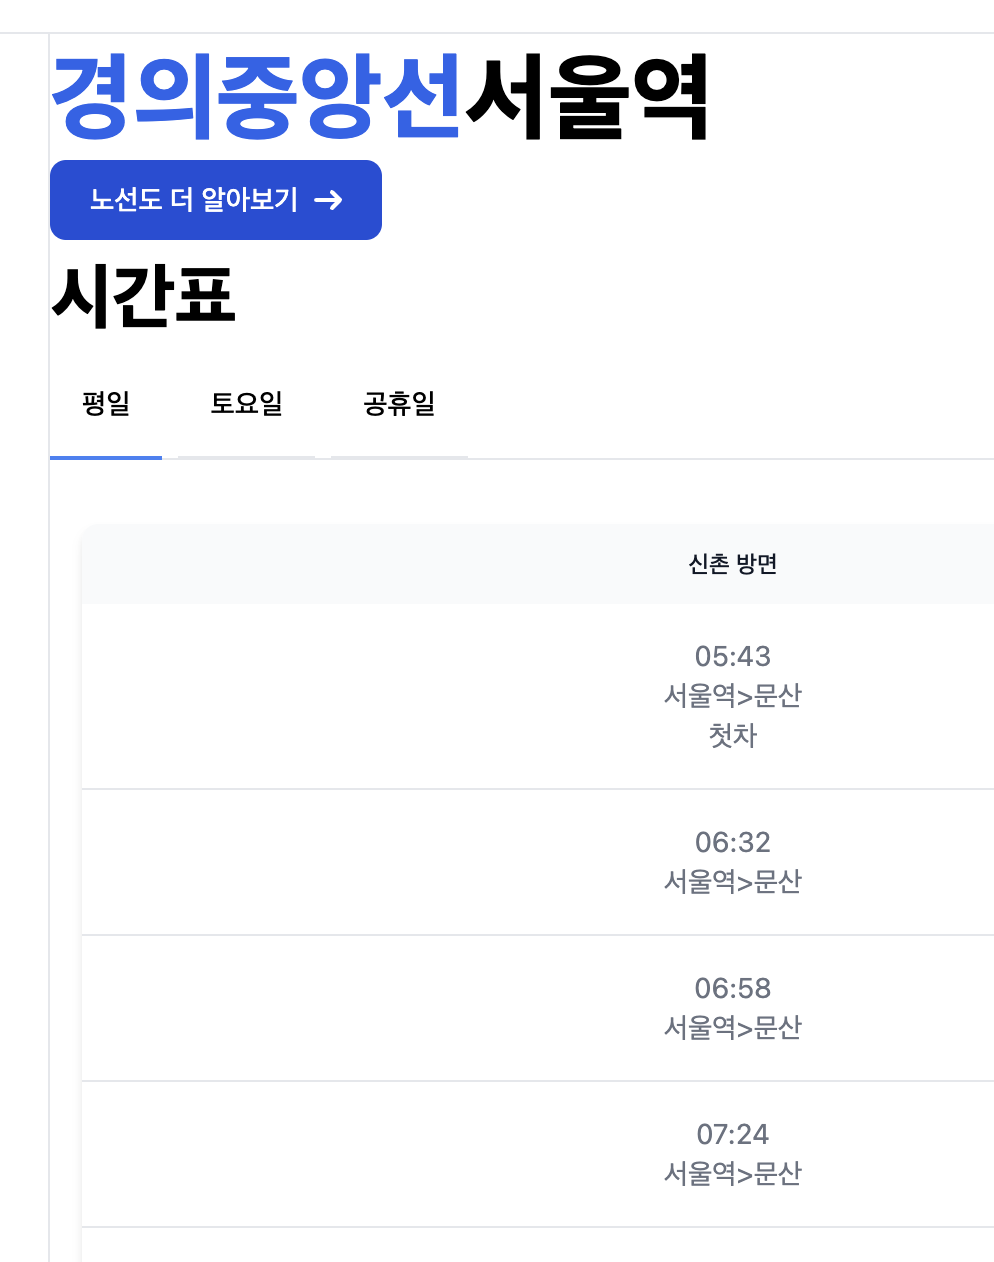Click the 경의중앙선 heading text
This screenshot has height=1262, width=994.
click(x=257, y=96)
